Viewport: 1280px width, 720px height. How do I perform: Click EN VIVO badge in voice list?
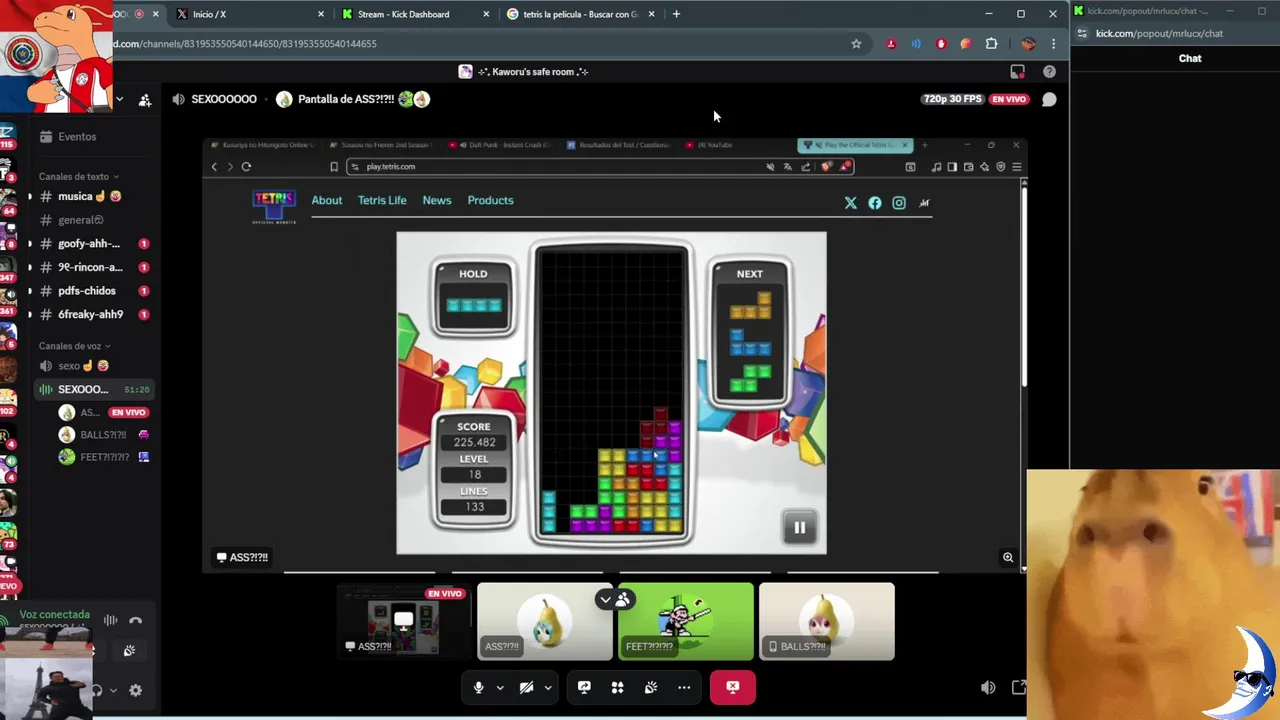coord(128,412)
